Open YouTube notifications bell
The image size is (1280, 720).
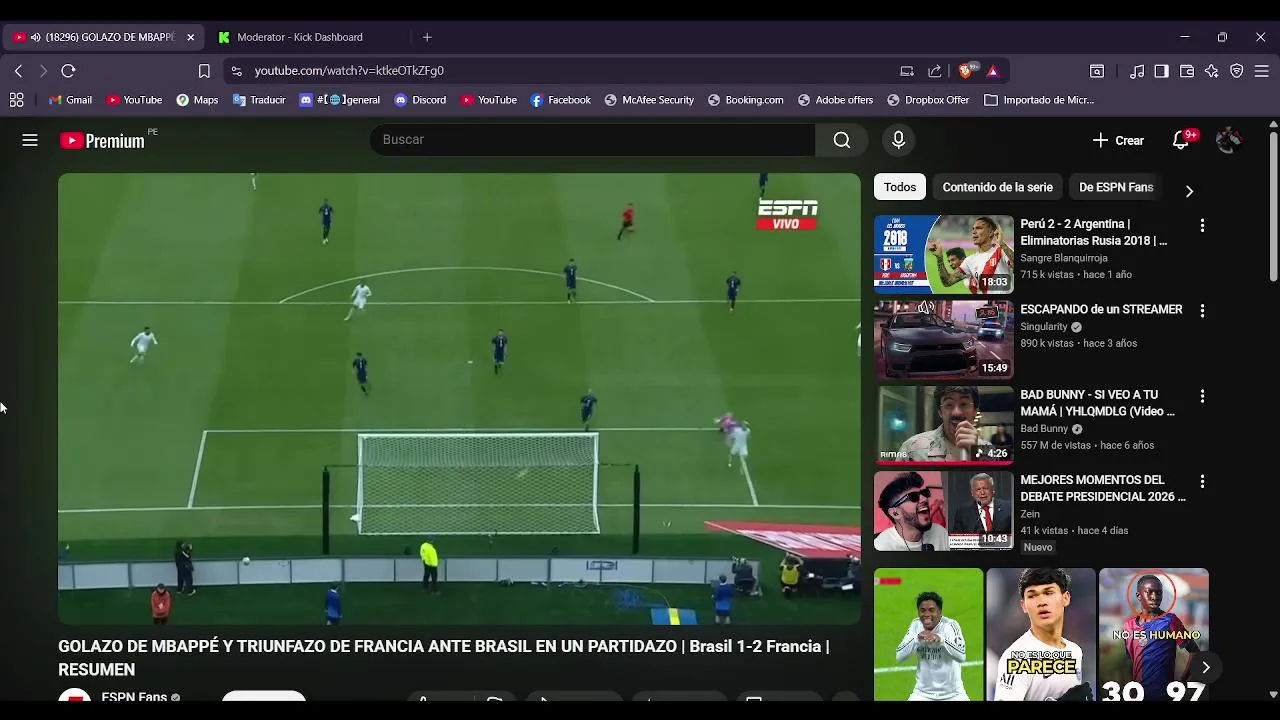[1181, 140]
